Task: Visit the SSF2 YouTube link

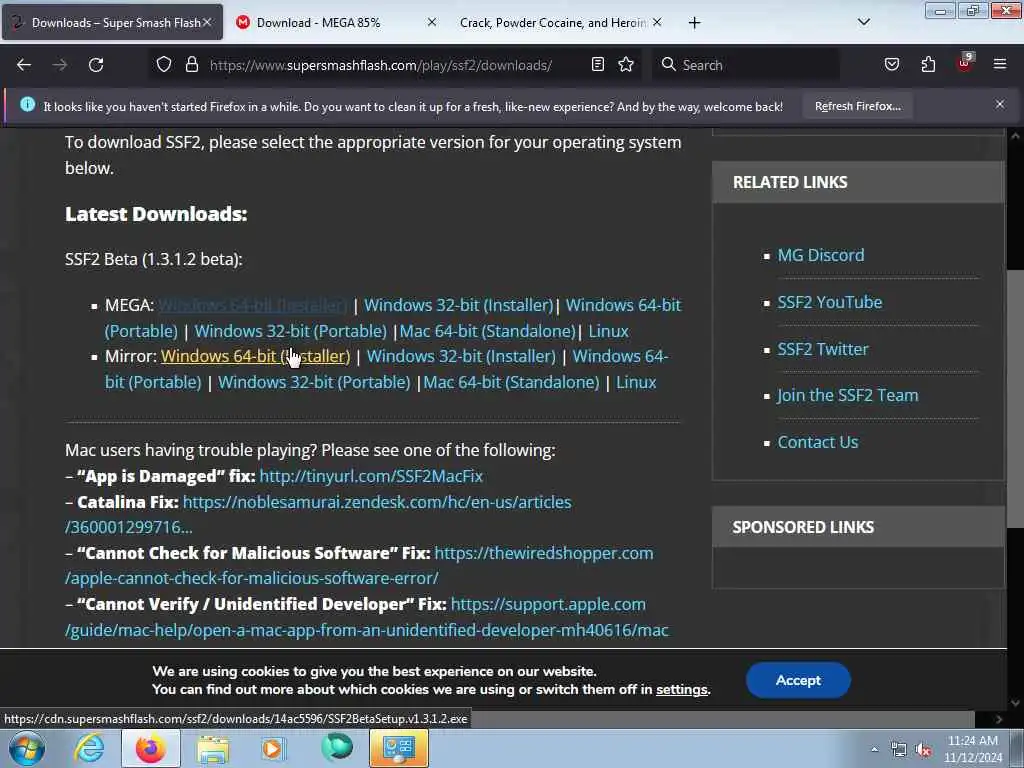Action: pos(829,302)
